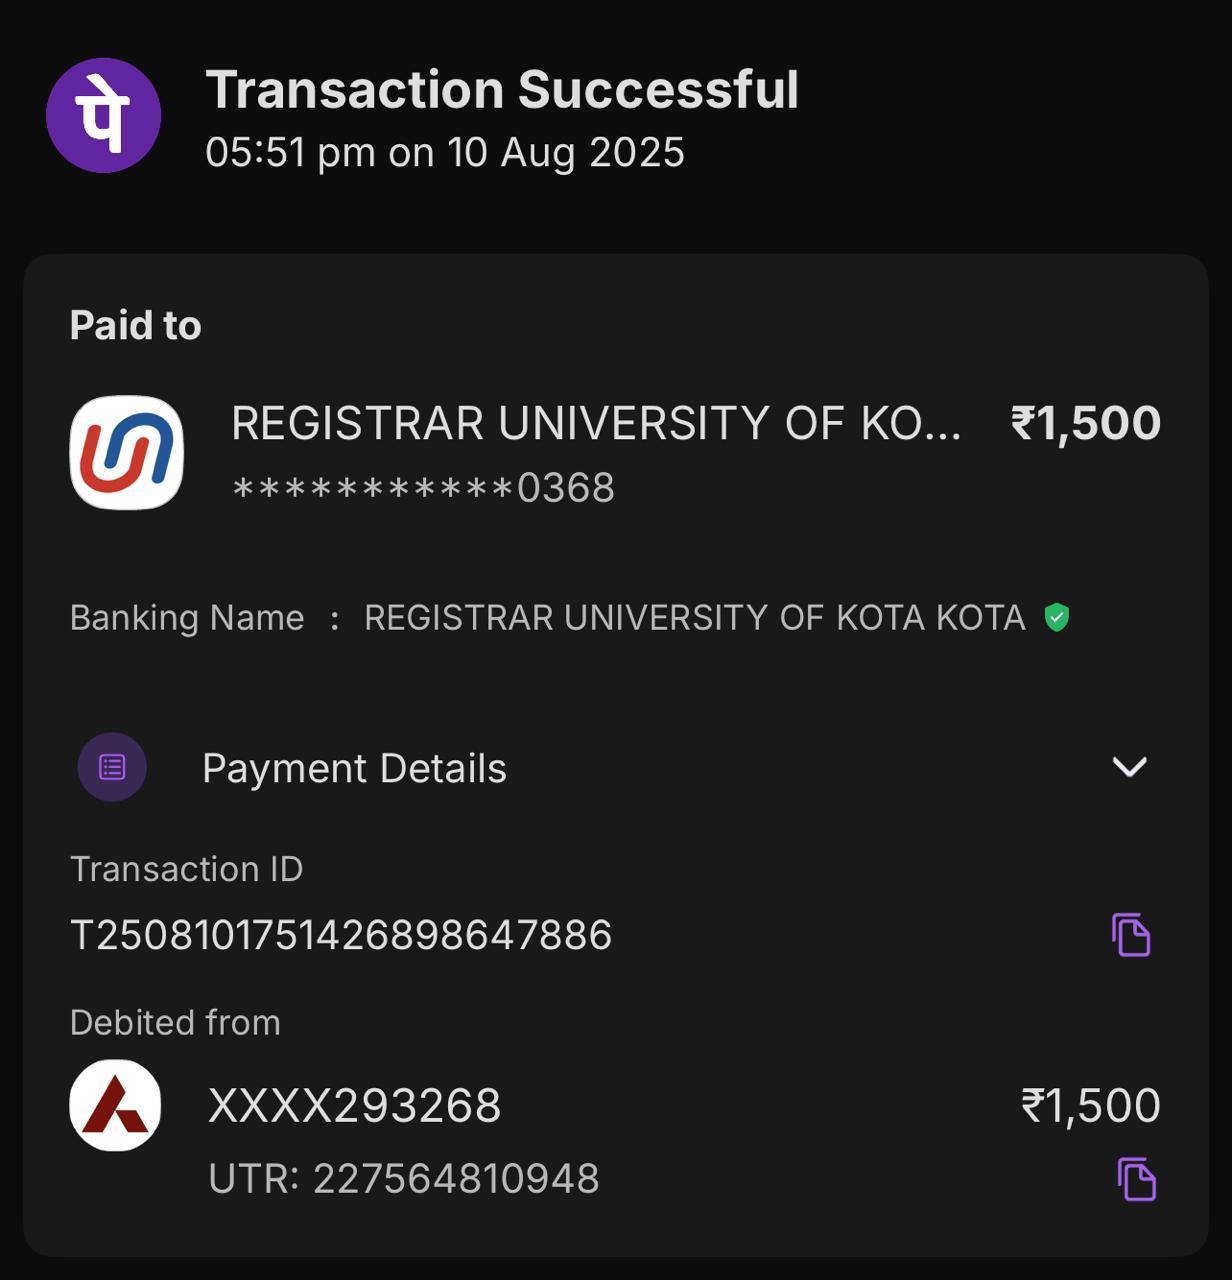
Task: Click the Union Bank recipient logo
Action: 127,453
